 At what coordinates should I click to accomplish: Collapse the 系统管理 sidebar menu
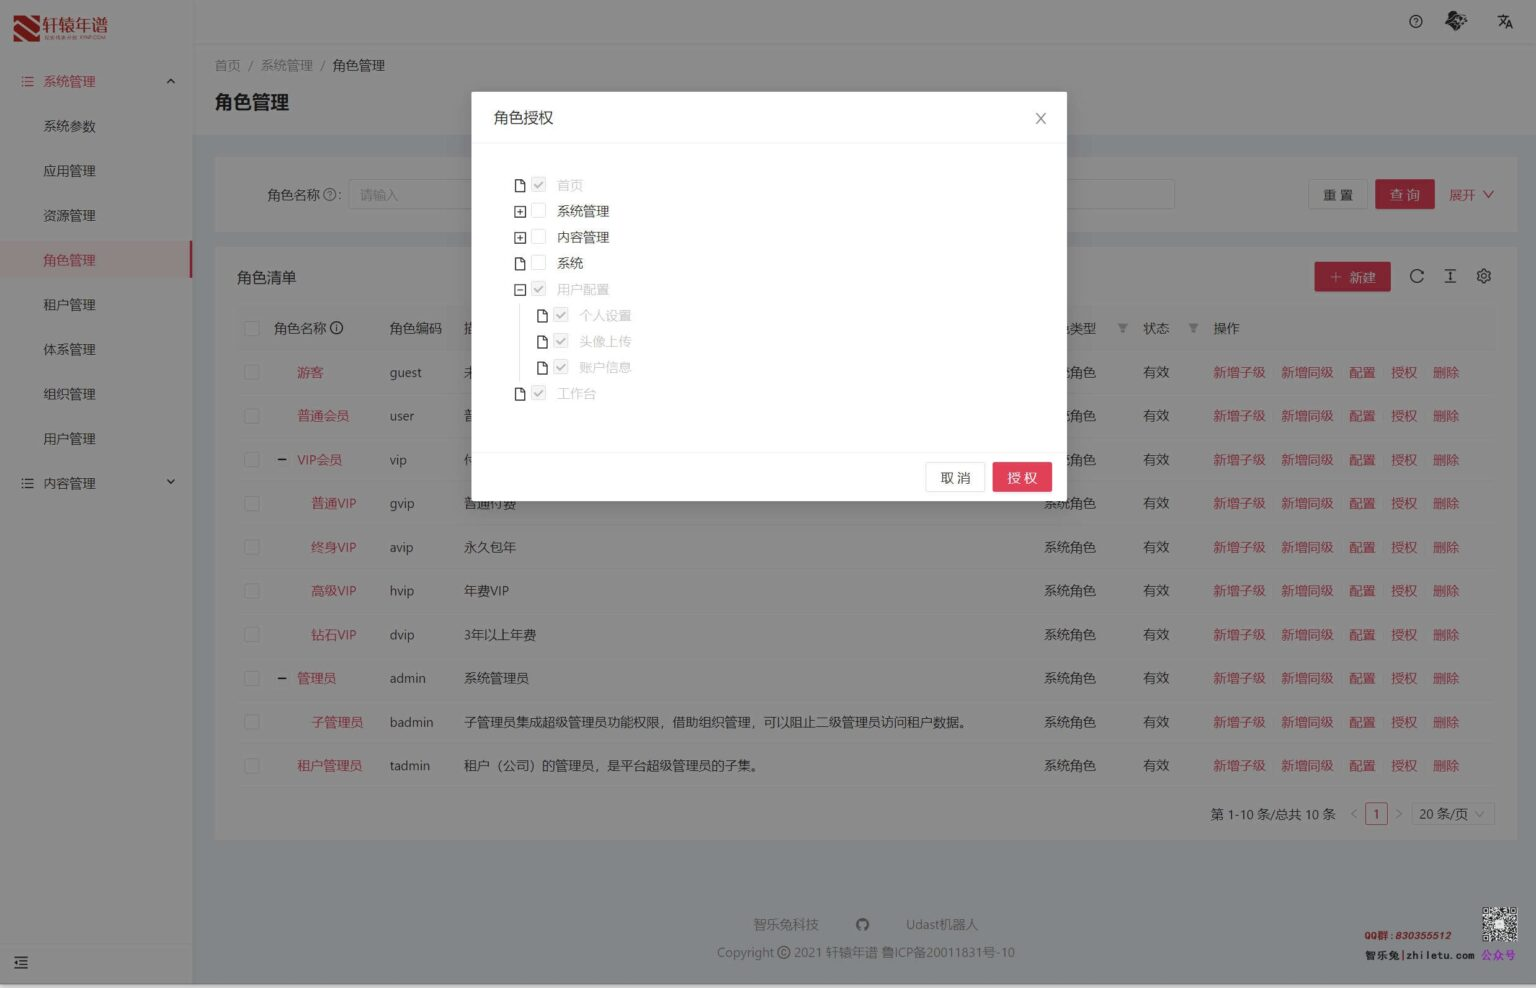coord(96,82)
